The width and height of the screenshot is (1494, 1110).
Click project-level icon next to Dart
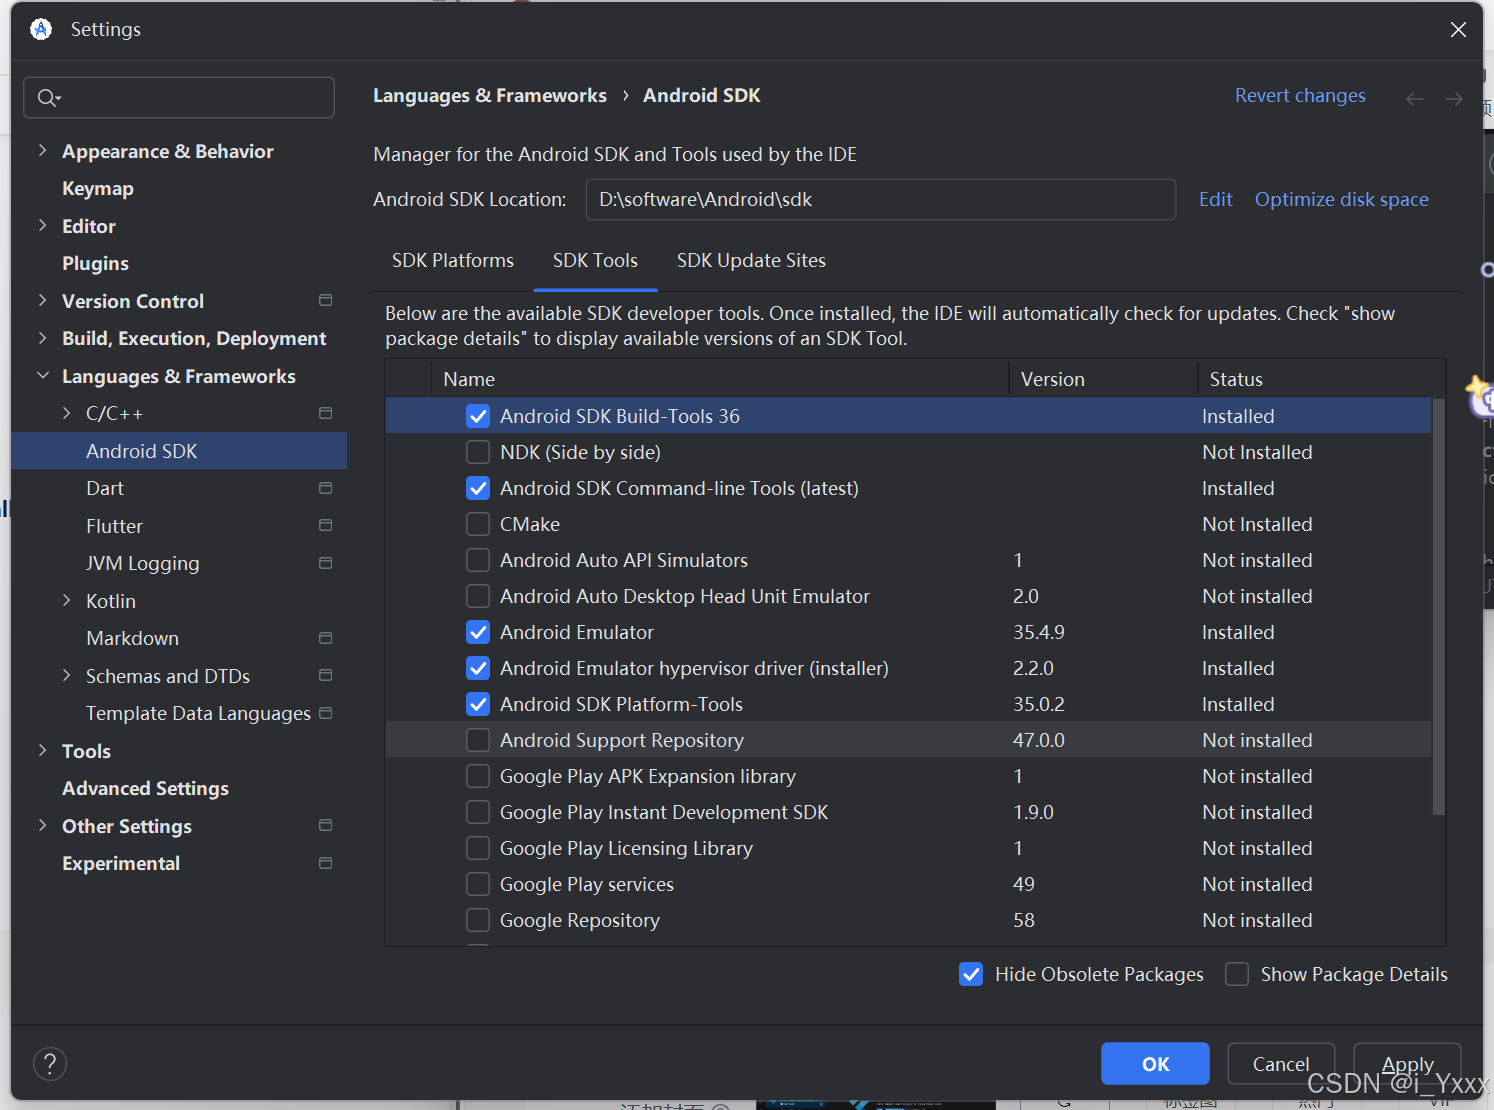pos(325,488)
